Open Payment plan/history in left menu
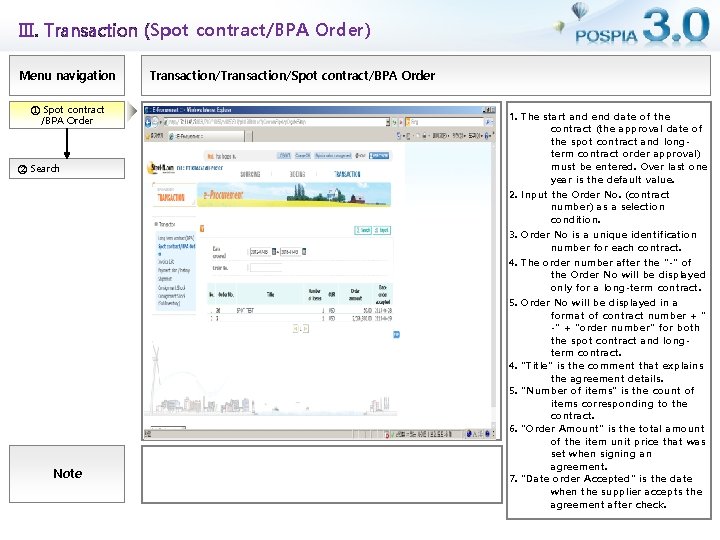 click(174, 270)
